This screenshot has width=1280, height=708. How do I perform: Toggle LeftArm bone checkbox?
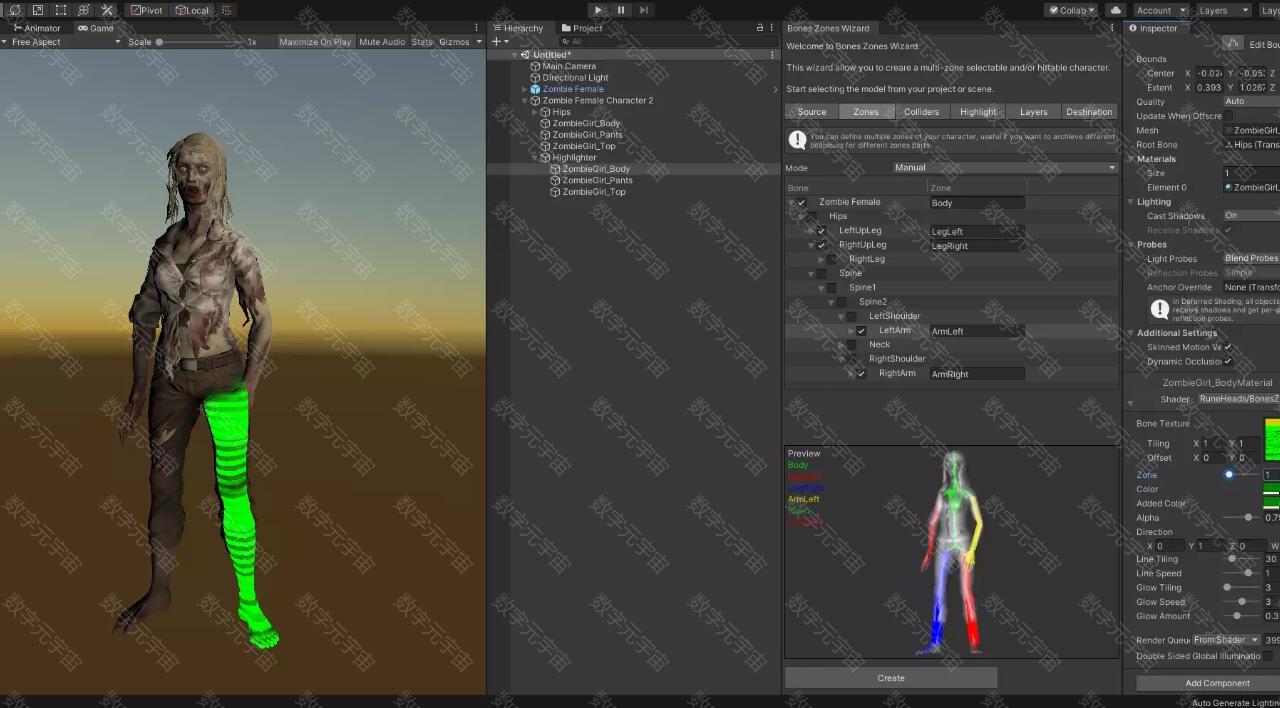[861, 331]
